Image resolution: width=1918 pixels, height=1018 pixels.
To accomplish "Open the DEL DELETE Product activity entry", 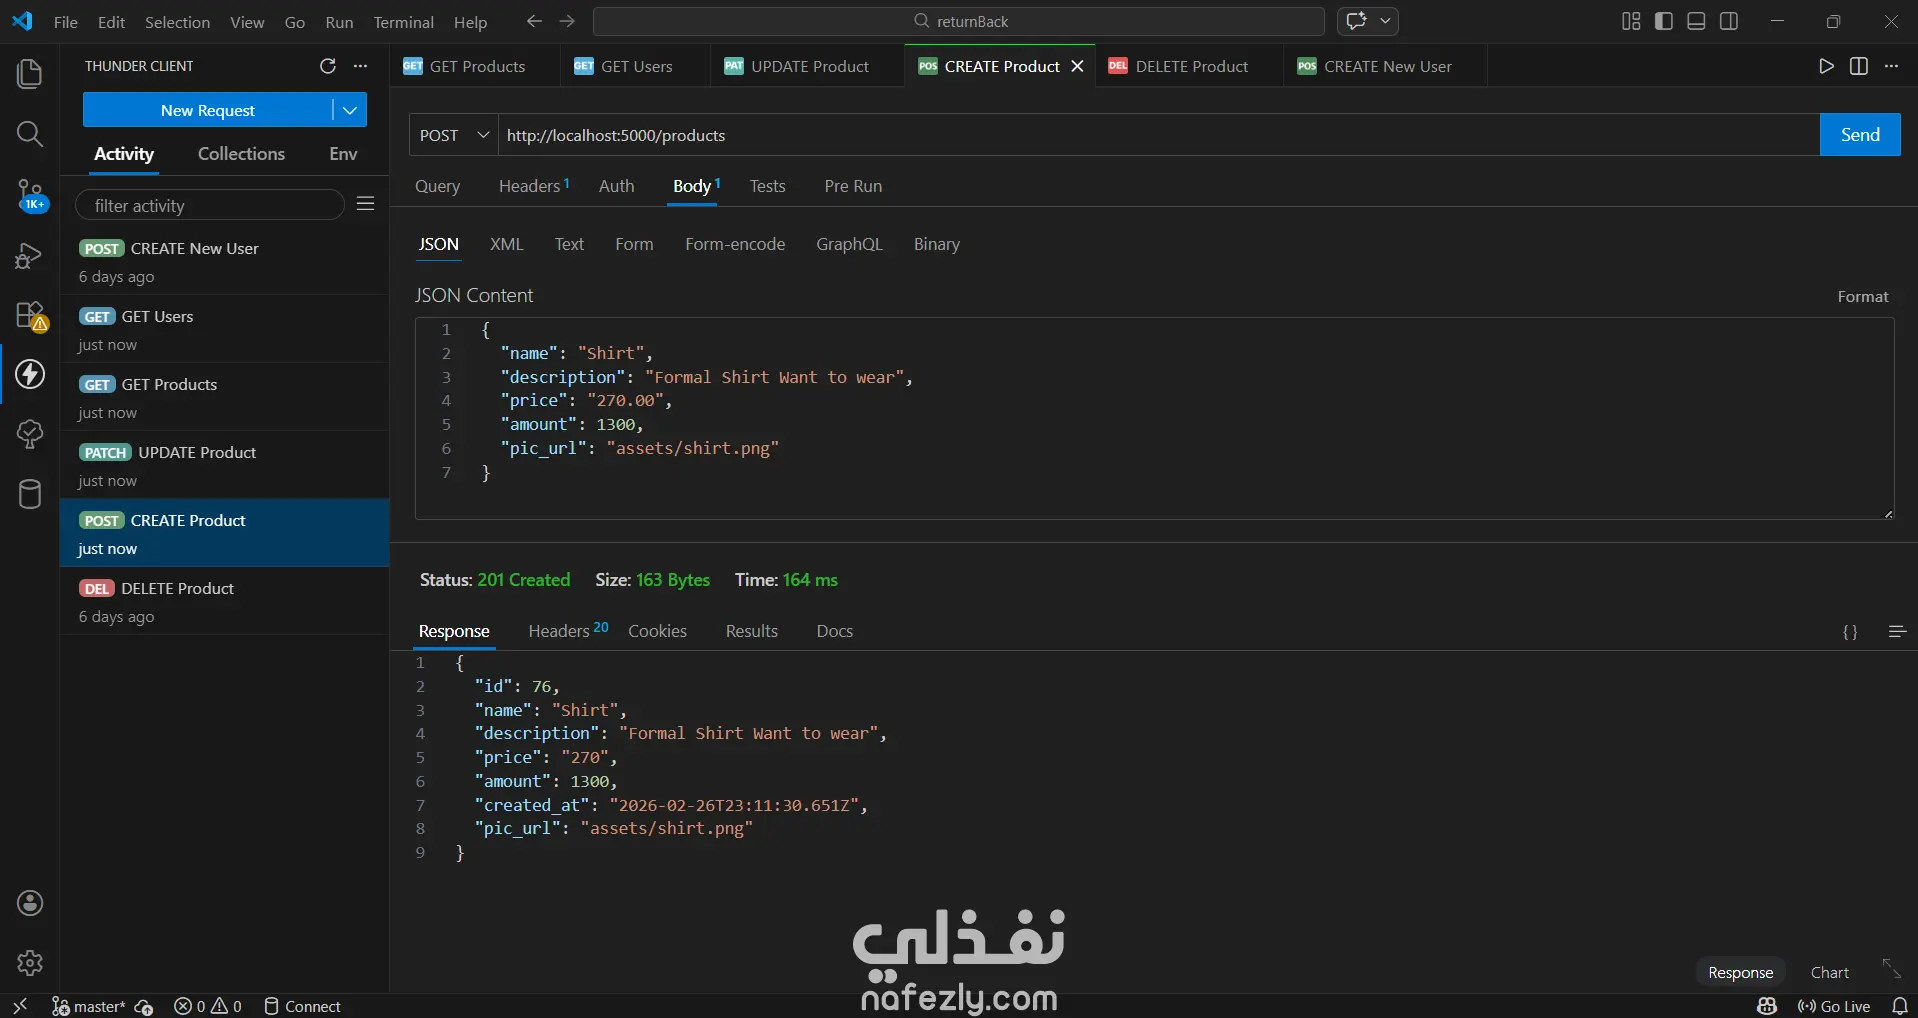I will click(225, 601).
